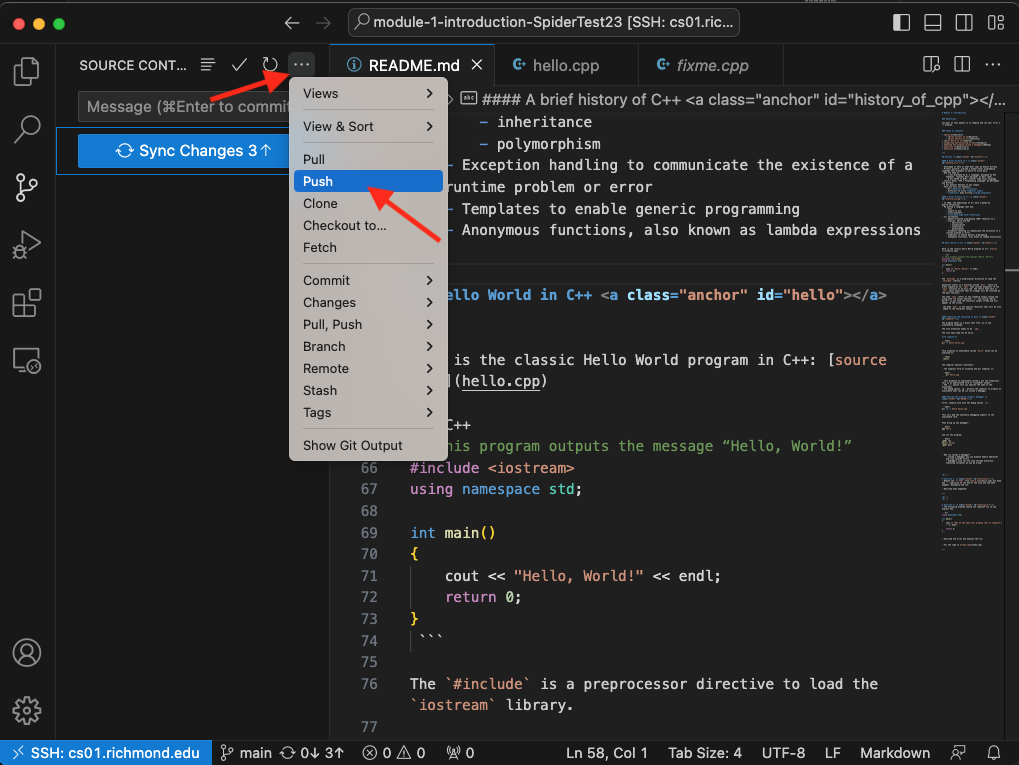Open the Search view in activity bar

point(27,129)
